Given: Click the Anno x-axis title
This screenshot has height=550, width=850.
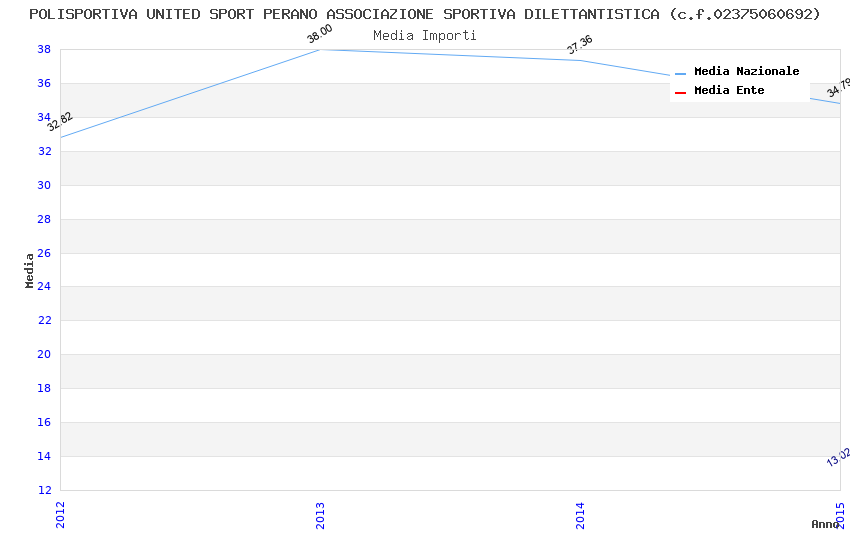Looking at the screenshot, I should (x=825, y=524).
